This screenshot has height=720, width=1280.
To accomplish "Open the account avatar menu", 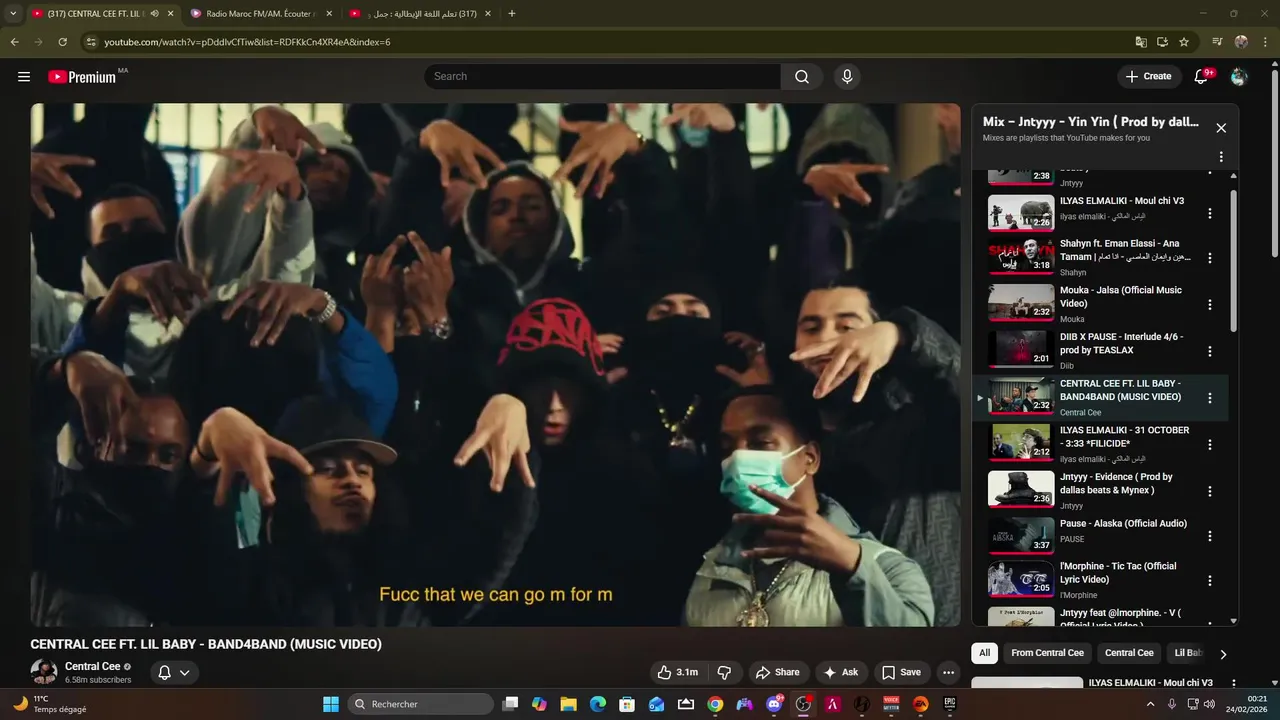I will (1239, 77).
